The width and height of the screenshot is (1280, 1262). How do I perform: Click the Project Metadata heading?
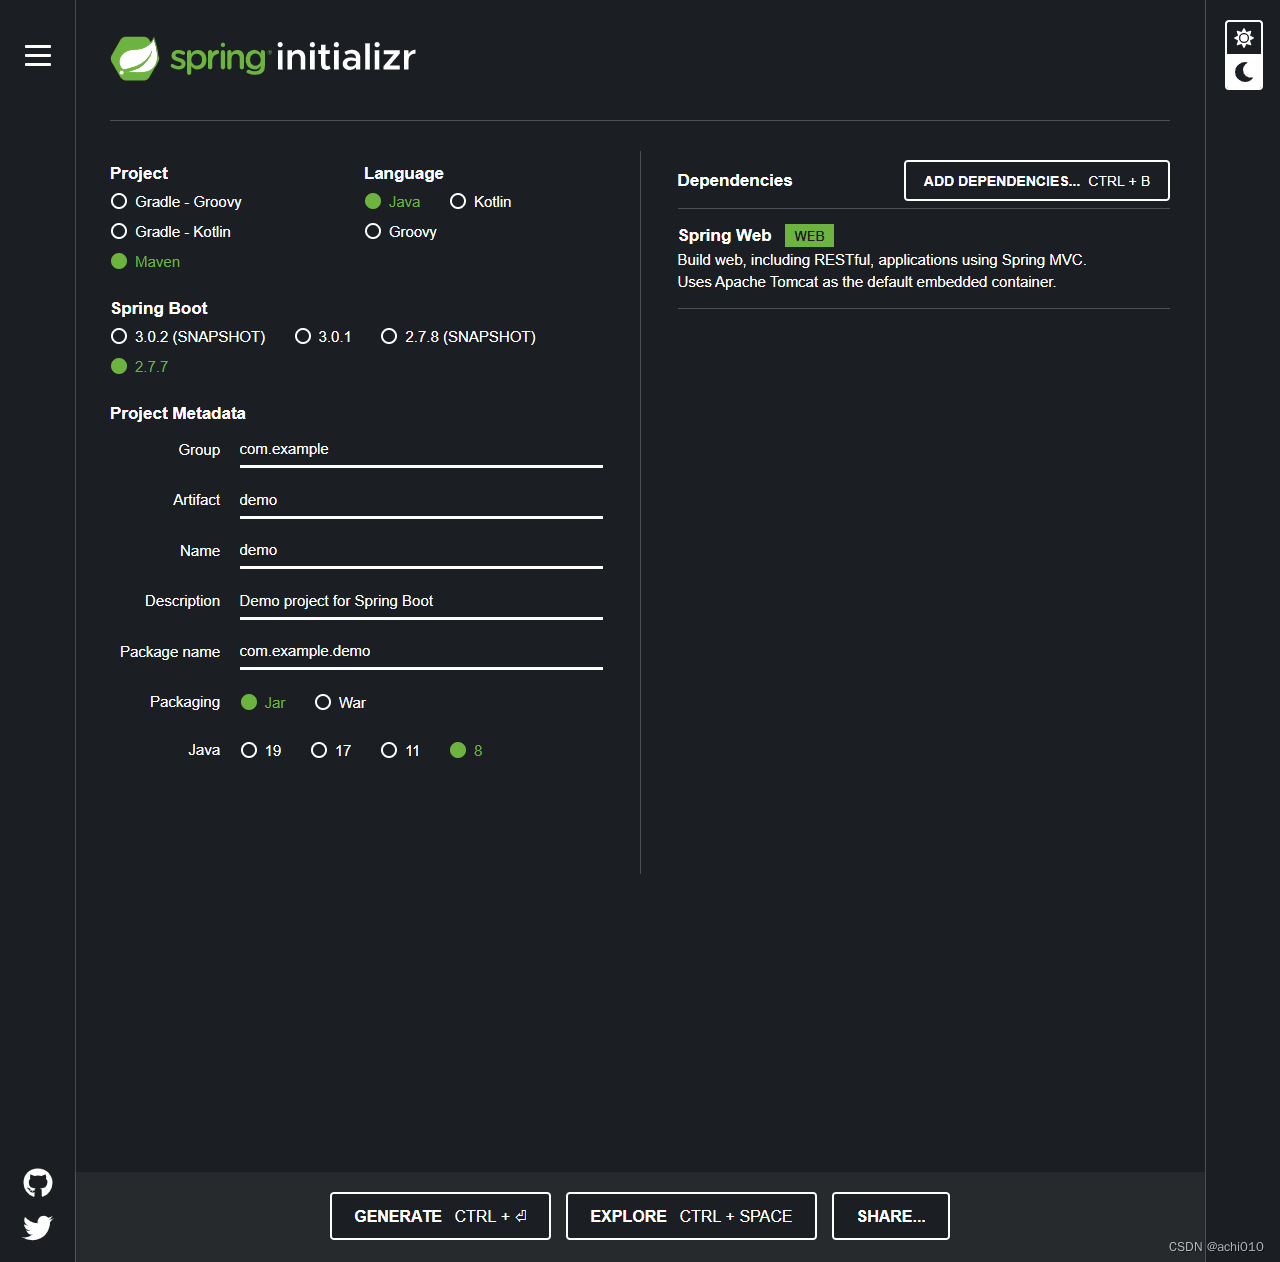(178, 414)
